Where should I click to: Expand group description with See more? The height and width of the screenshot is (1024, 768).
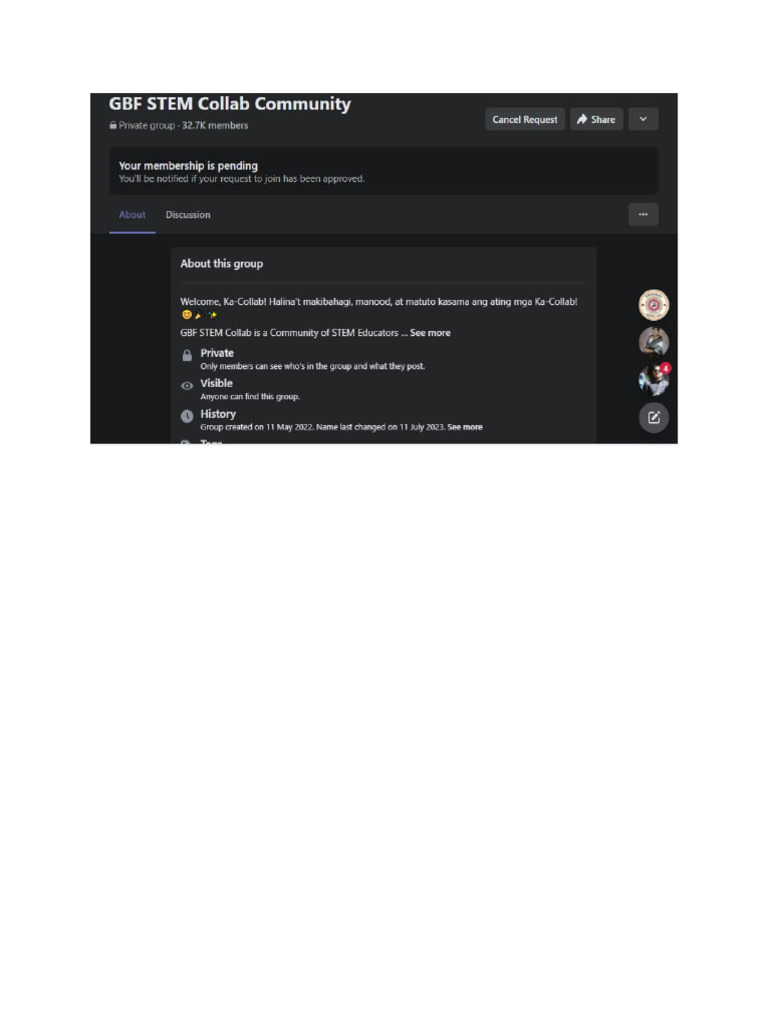[430, 333]
